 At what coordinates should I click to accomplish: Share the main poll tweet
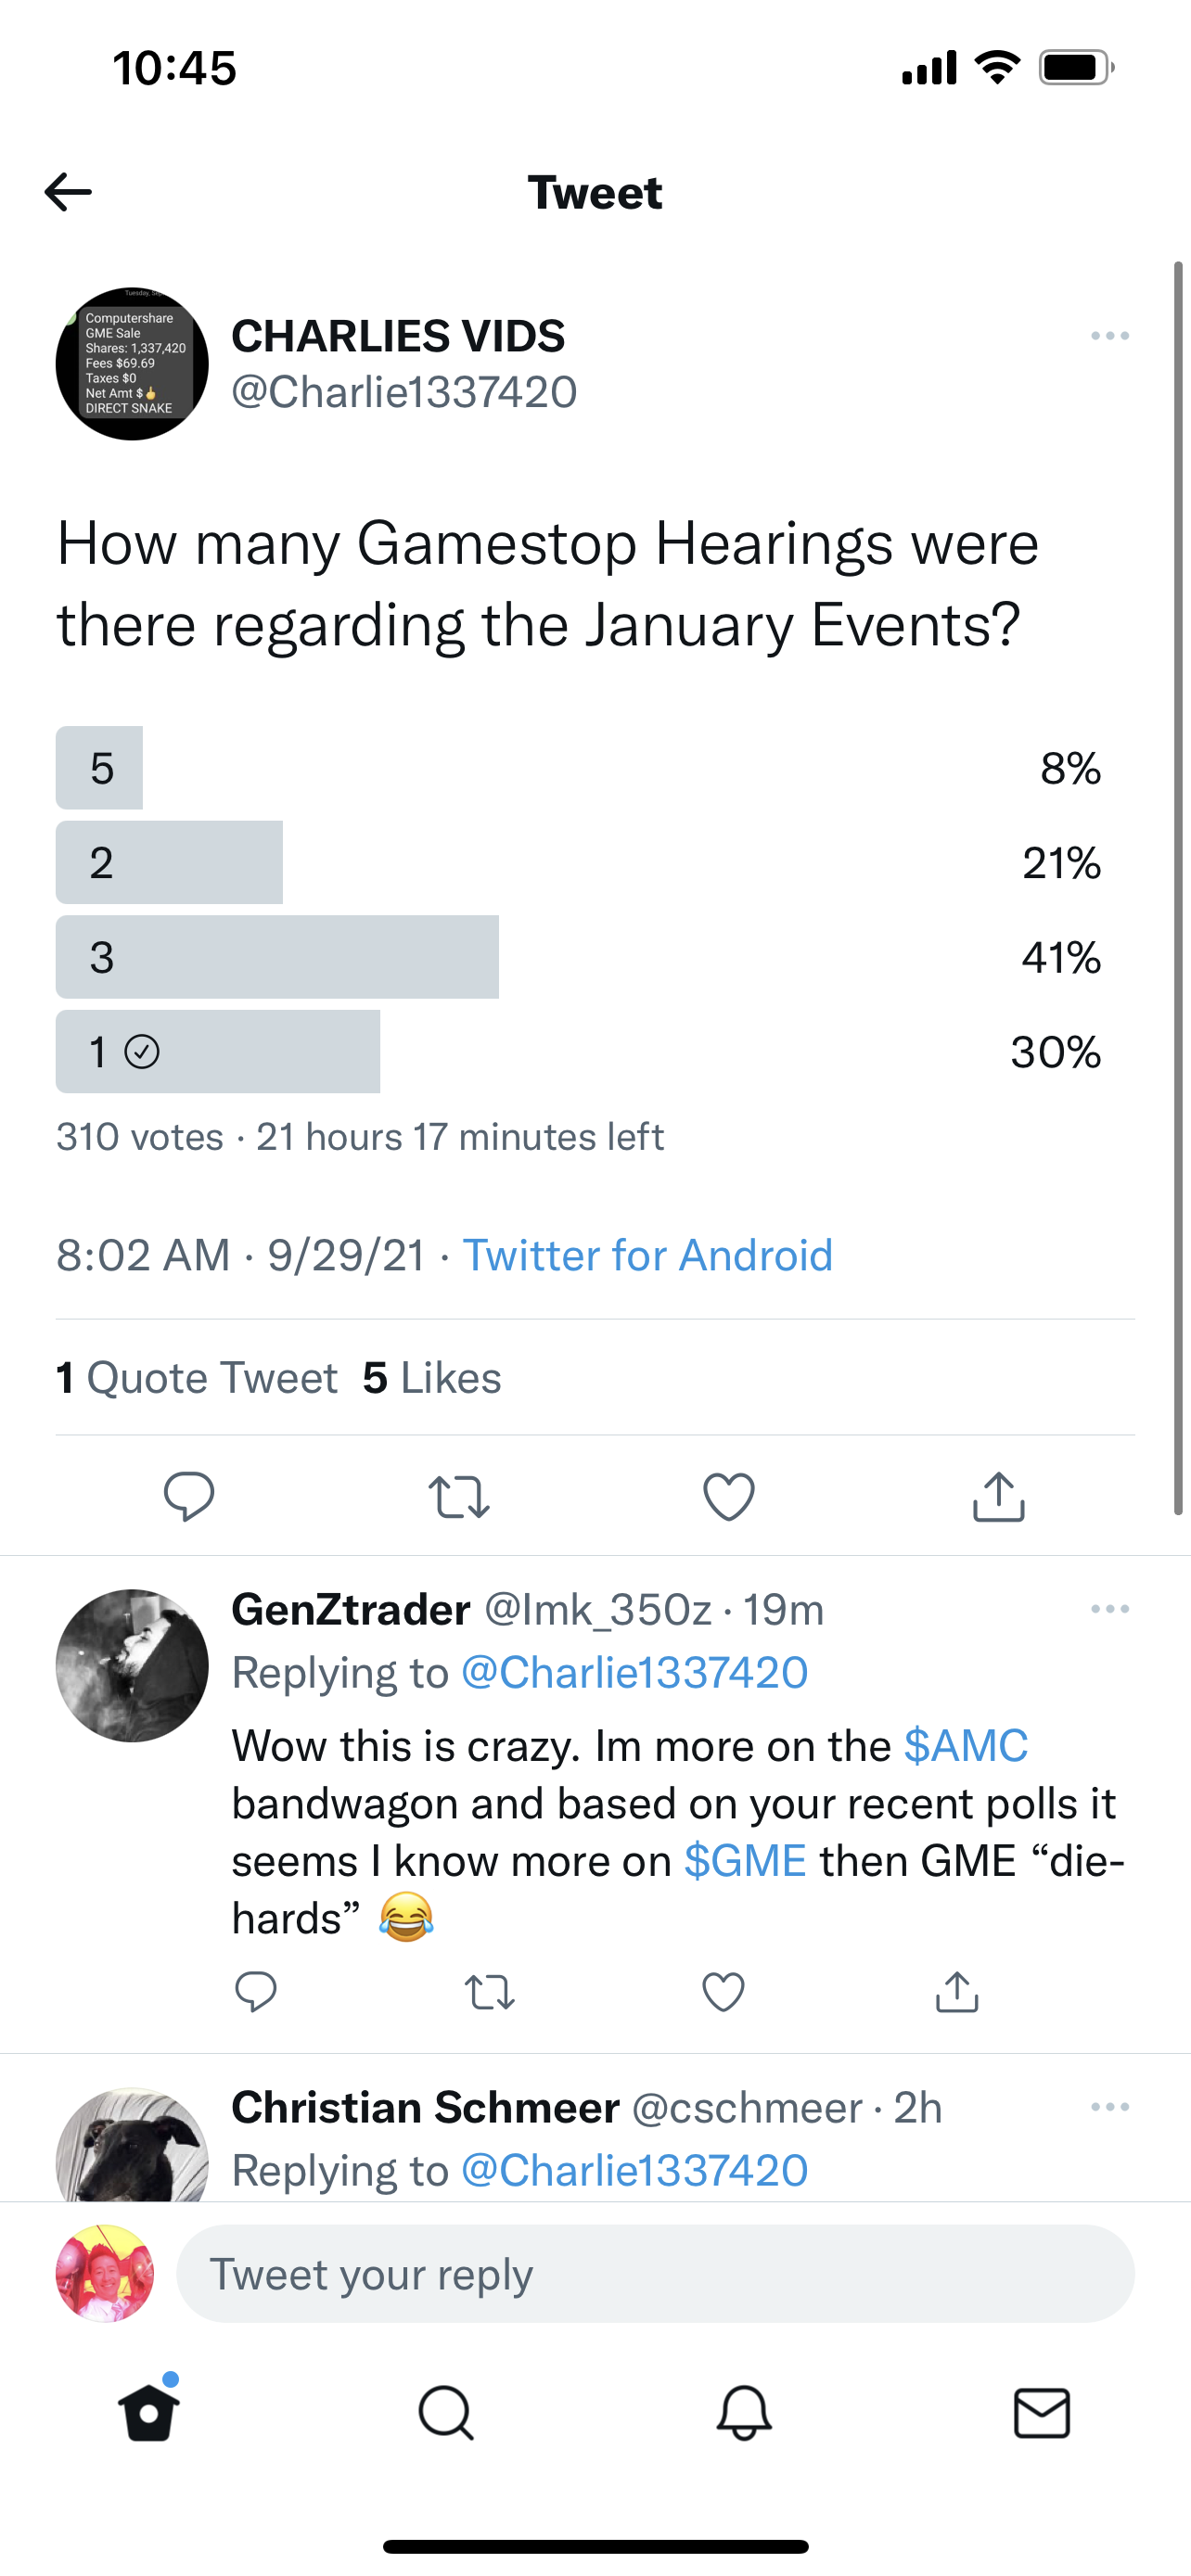(x=998, y=1497)
